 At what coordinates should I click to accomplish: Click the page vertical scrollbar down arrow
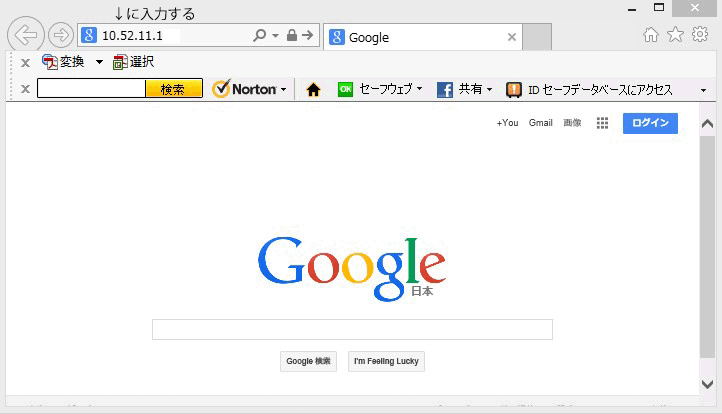708,384
